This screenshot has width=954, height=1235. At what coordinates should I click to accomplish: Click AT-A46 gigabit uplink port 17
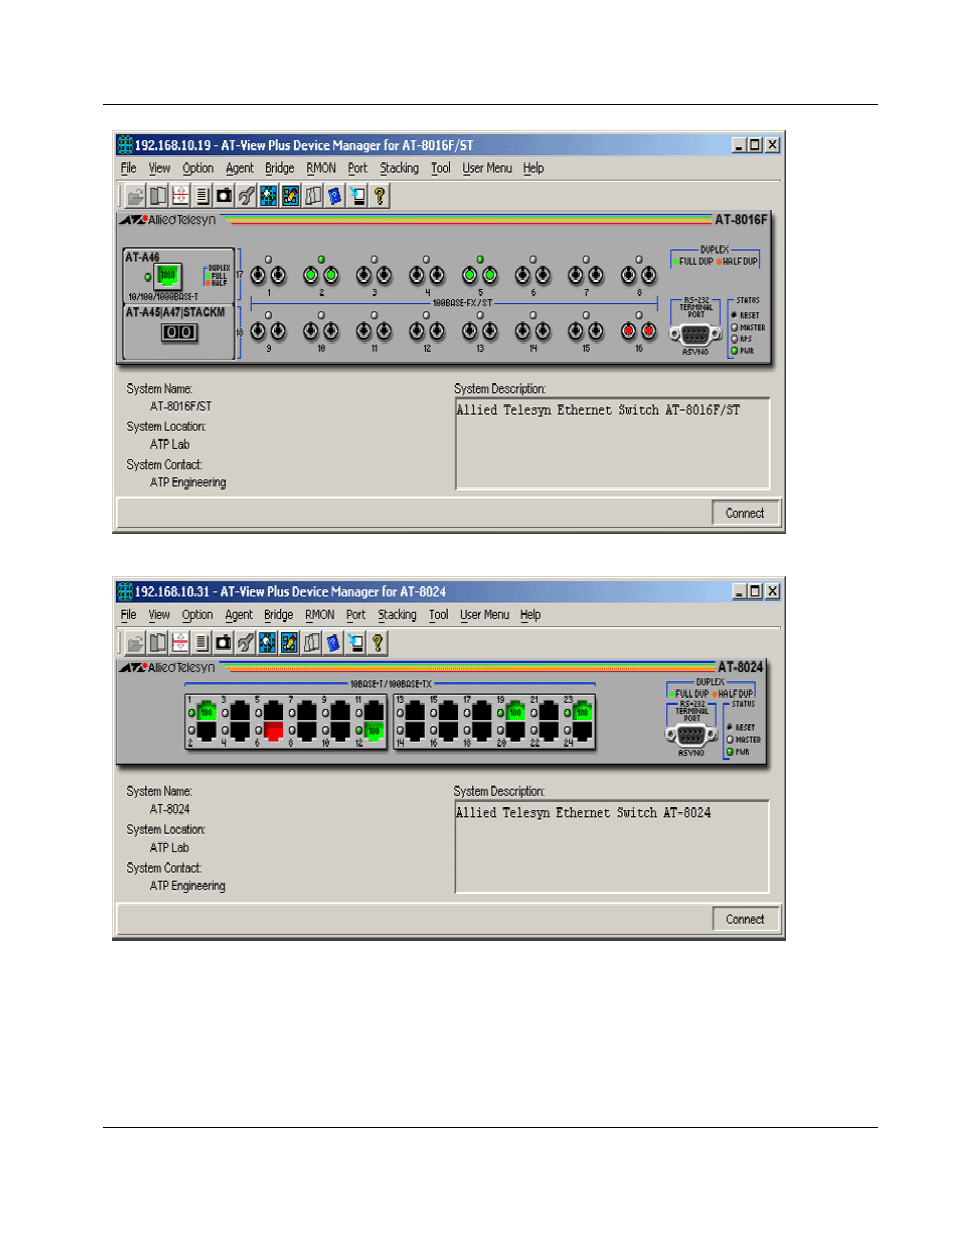click(167, 276)
